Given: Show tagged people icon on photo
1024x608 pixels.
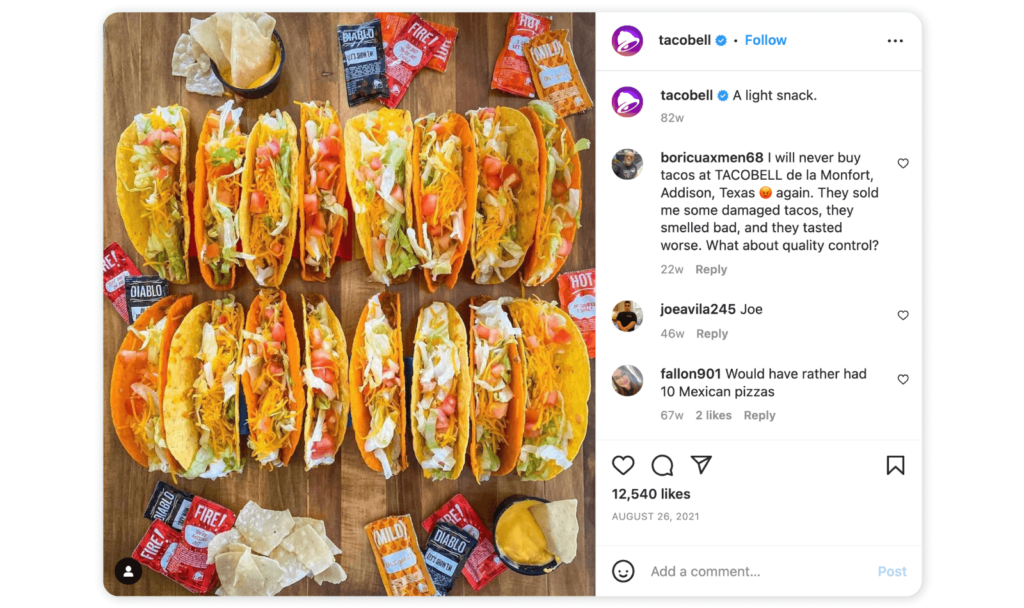Looking at the screenshot, I should 129,571.
